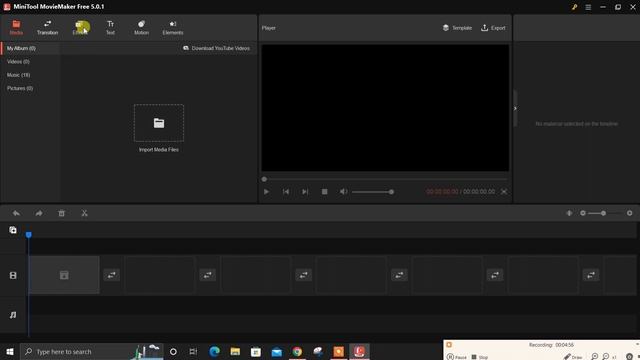
Task: Open the key upgrade icon in title bar
Action: (x=574, y=7)
